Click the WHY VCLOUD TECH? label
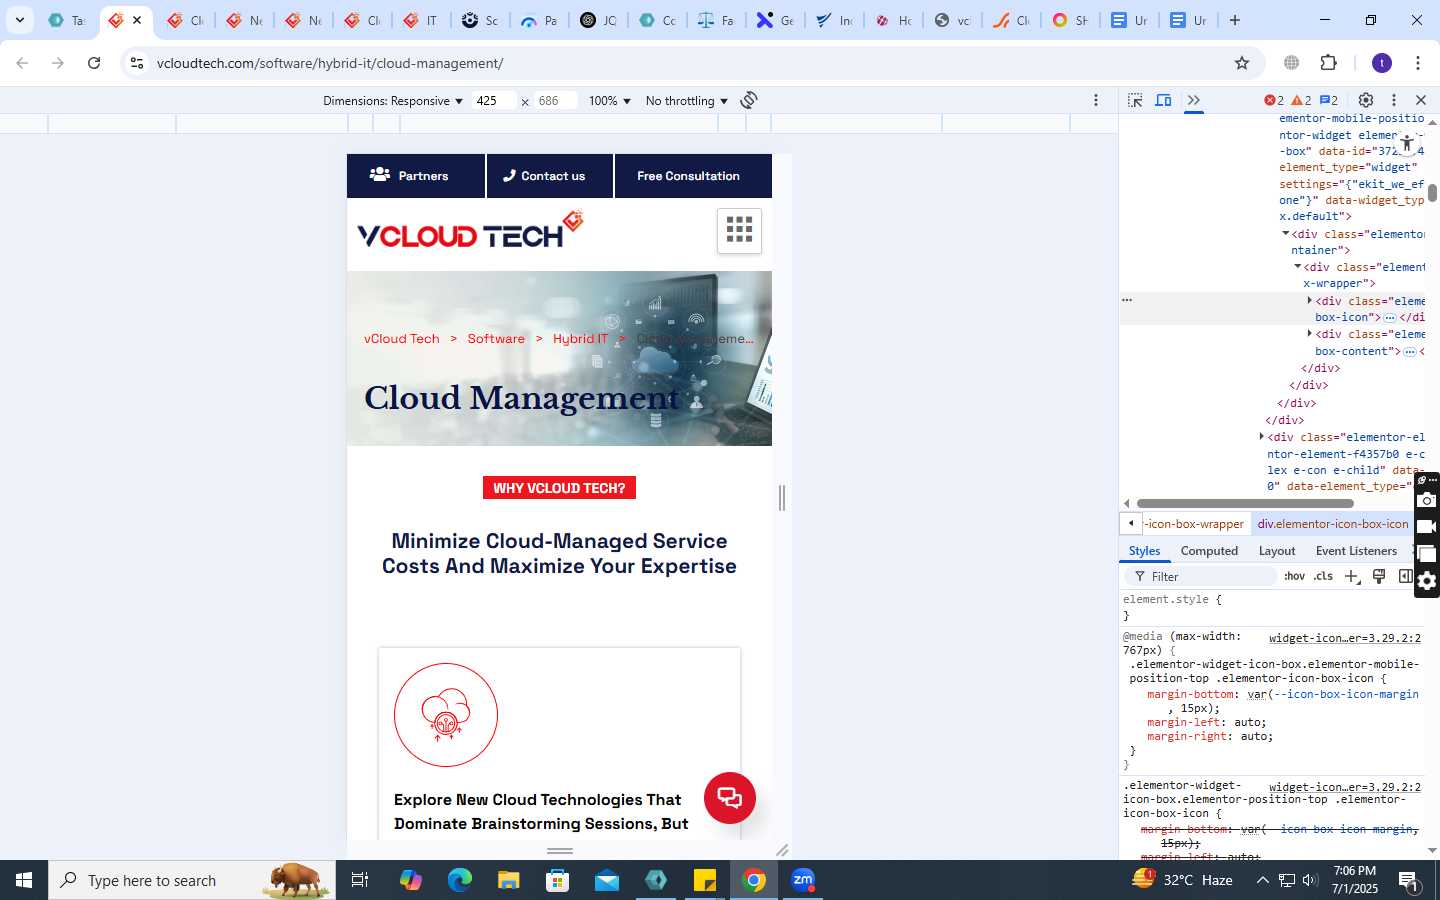 tap(559, 488)
